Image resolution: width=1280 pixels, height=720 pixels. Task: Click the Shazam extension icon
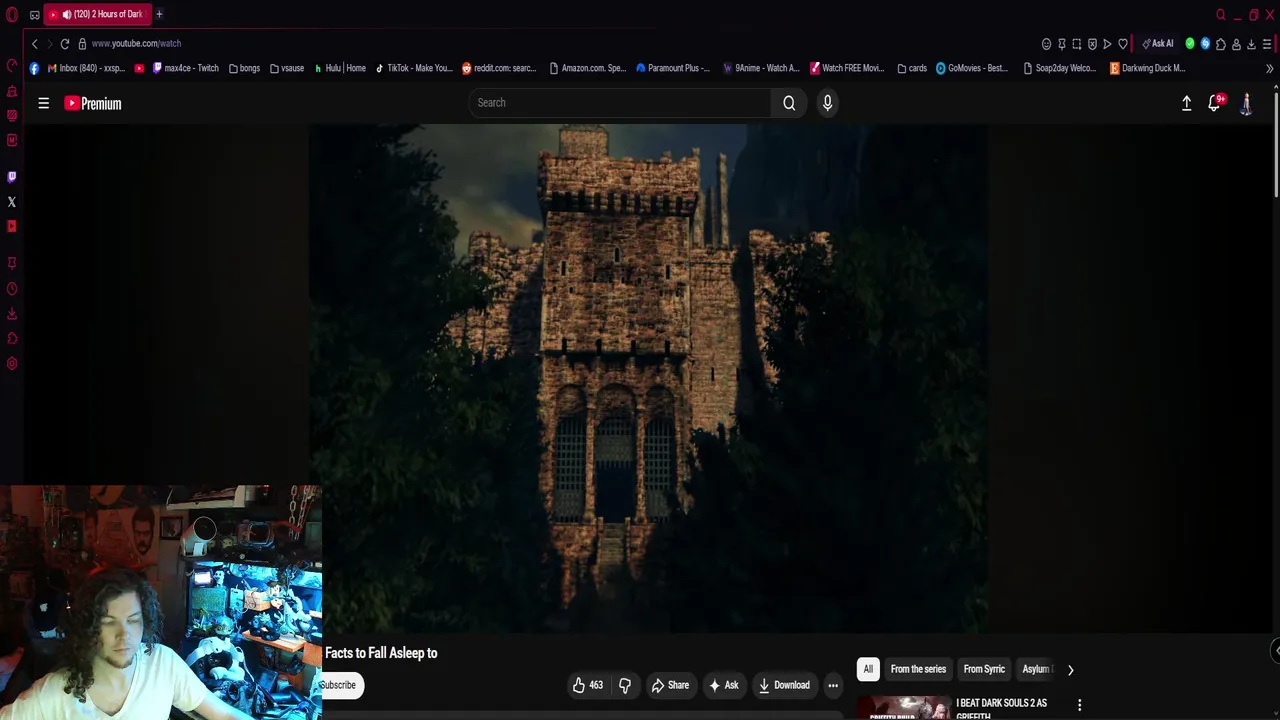(x=1205, y=44)
